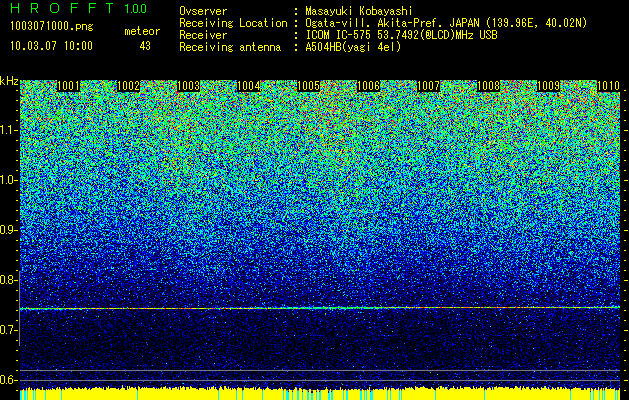Image resolution: width=629 pixels, height=400 pixels.
Task: Click the 1002 time marker
Action: coord(128,86)
